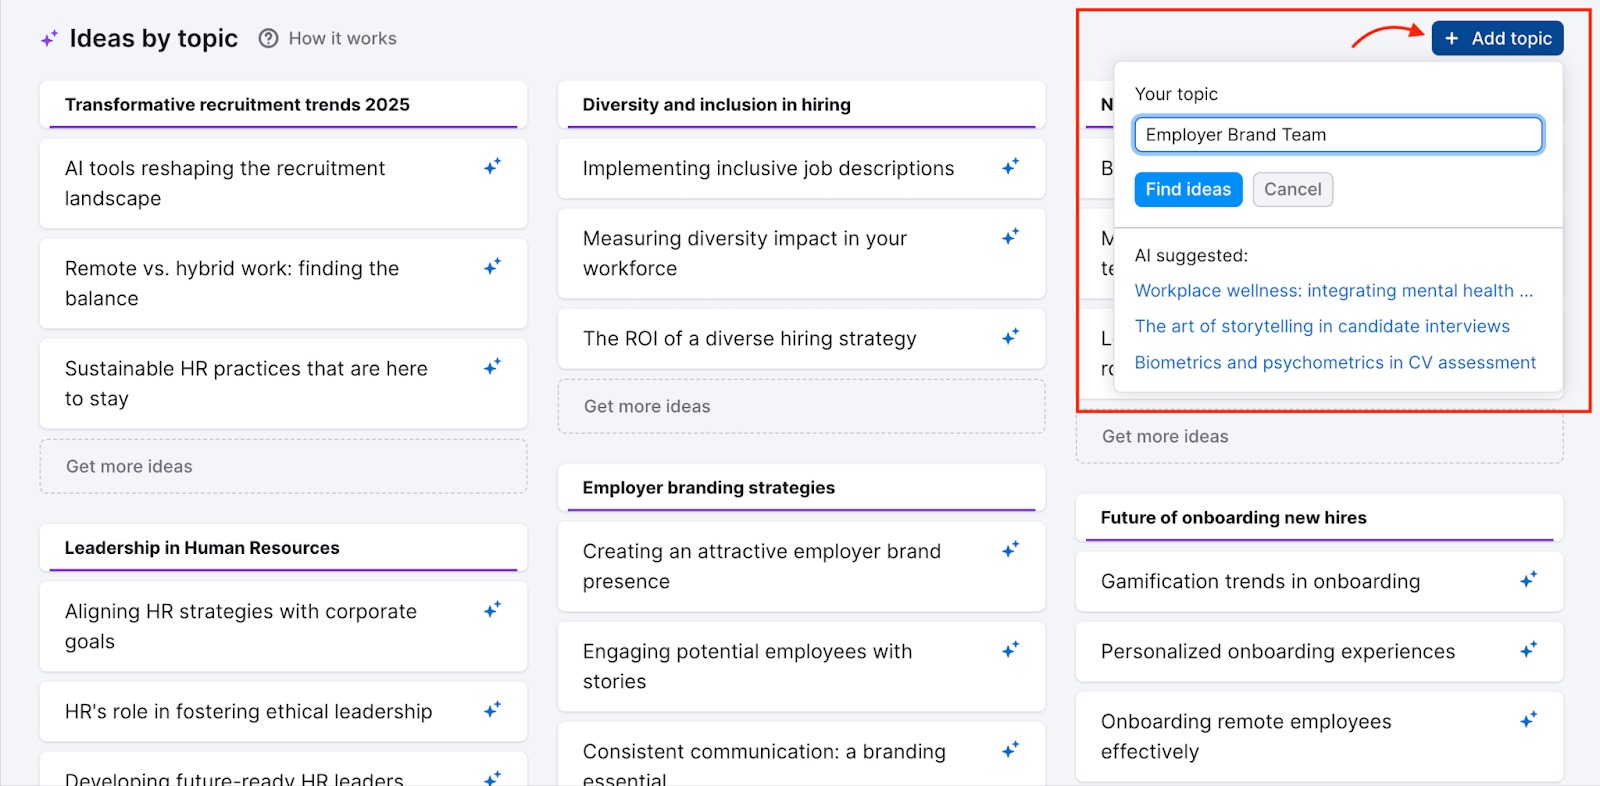This screenshot has width=1600, height=786.
Task: Open the How it works help
Action: (328, 39)
